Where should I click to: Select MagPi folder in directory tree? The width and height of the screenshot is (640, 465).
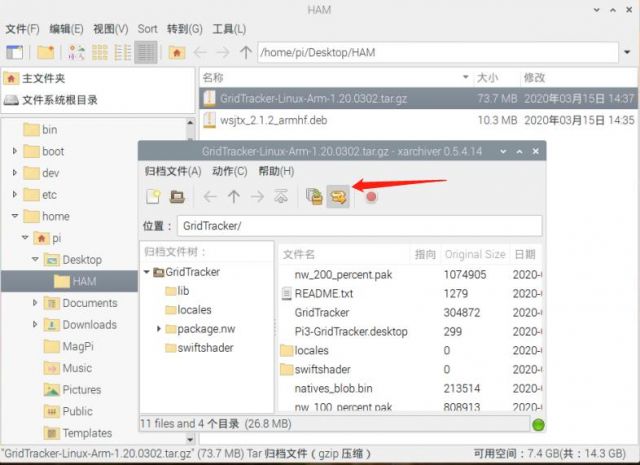69,346
